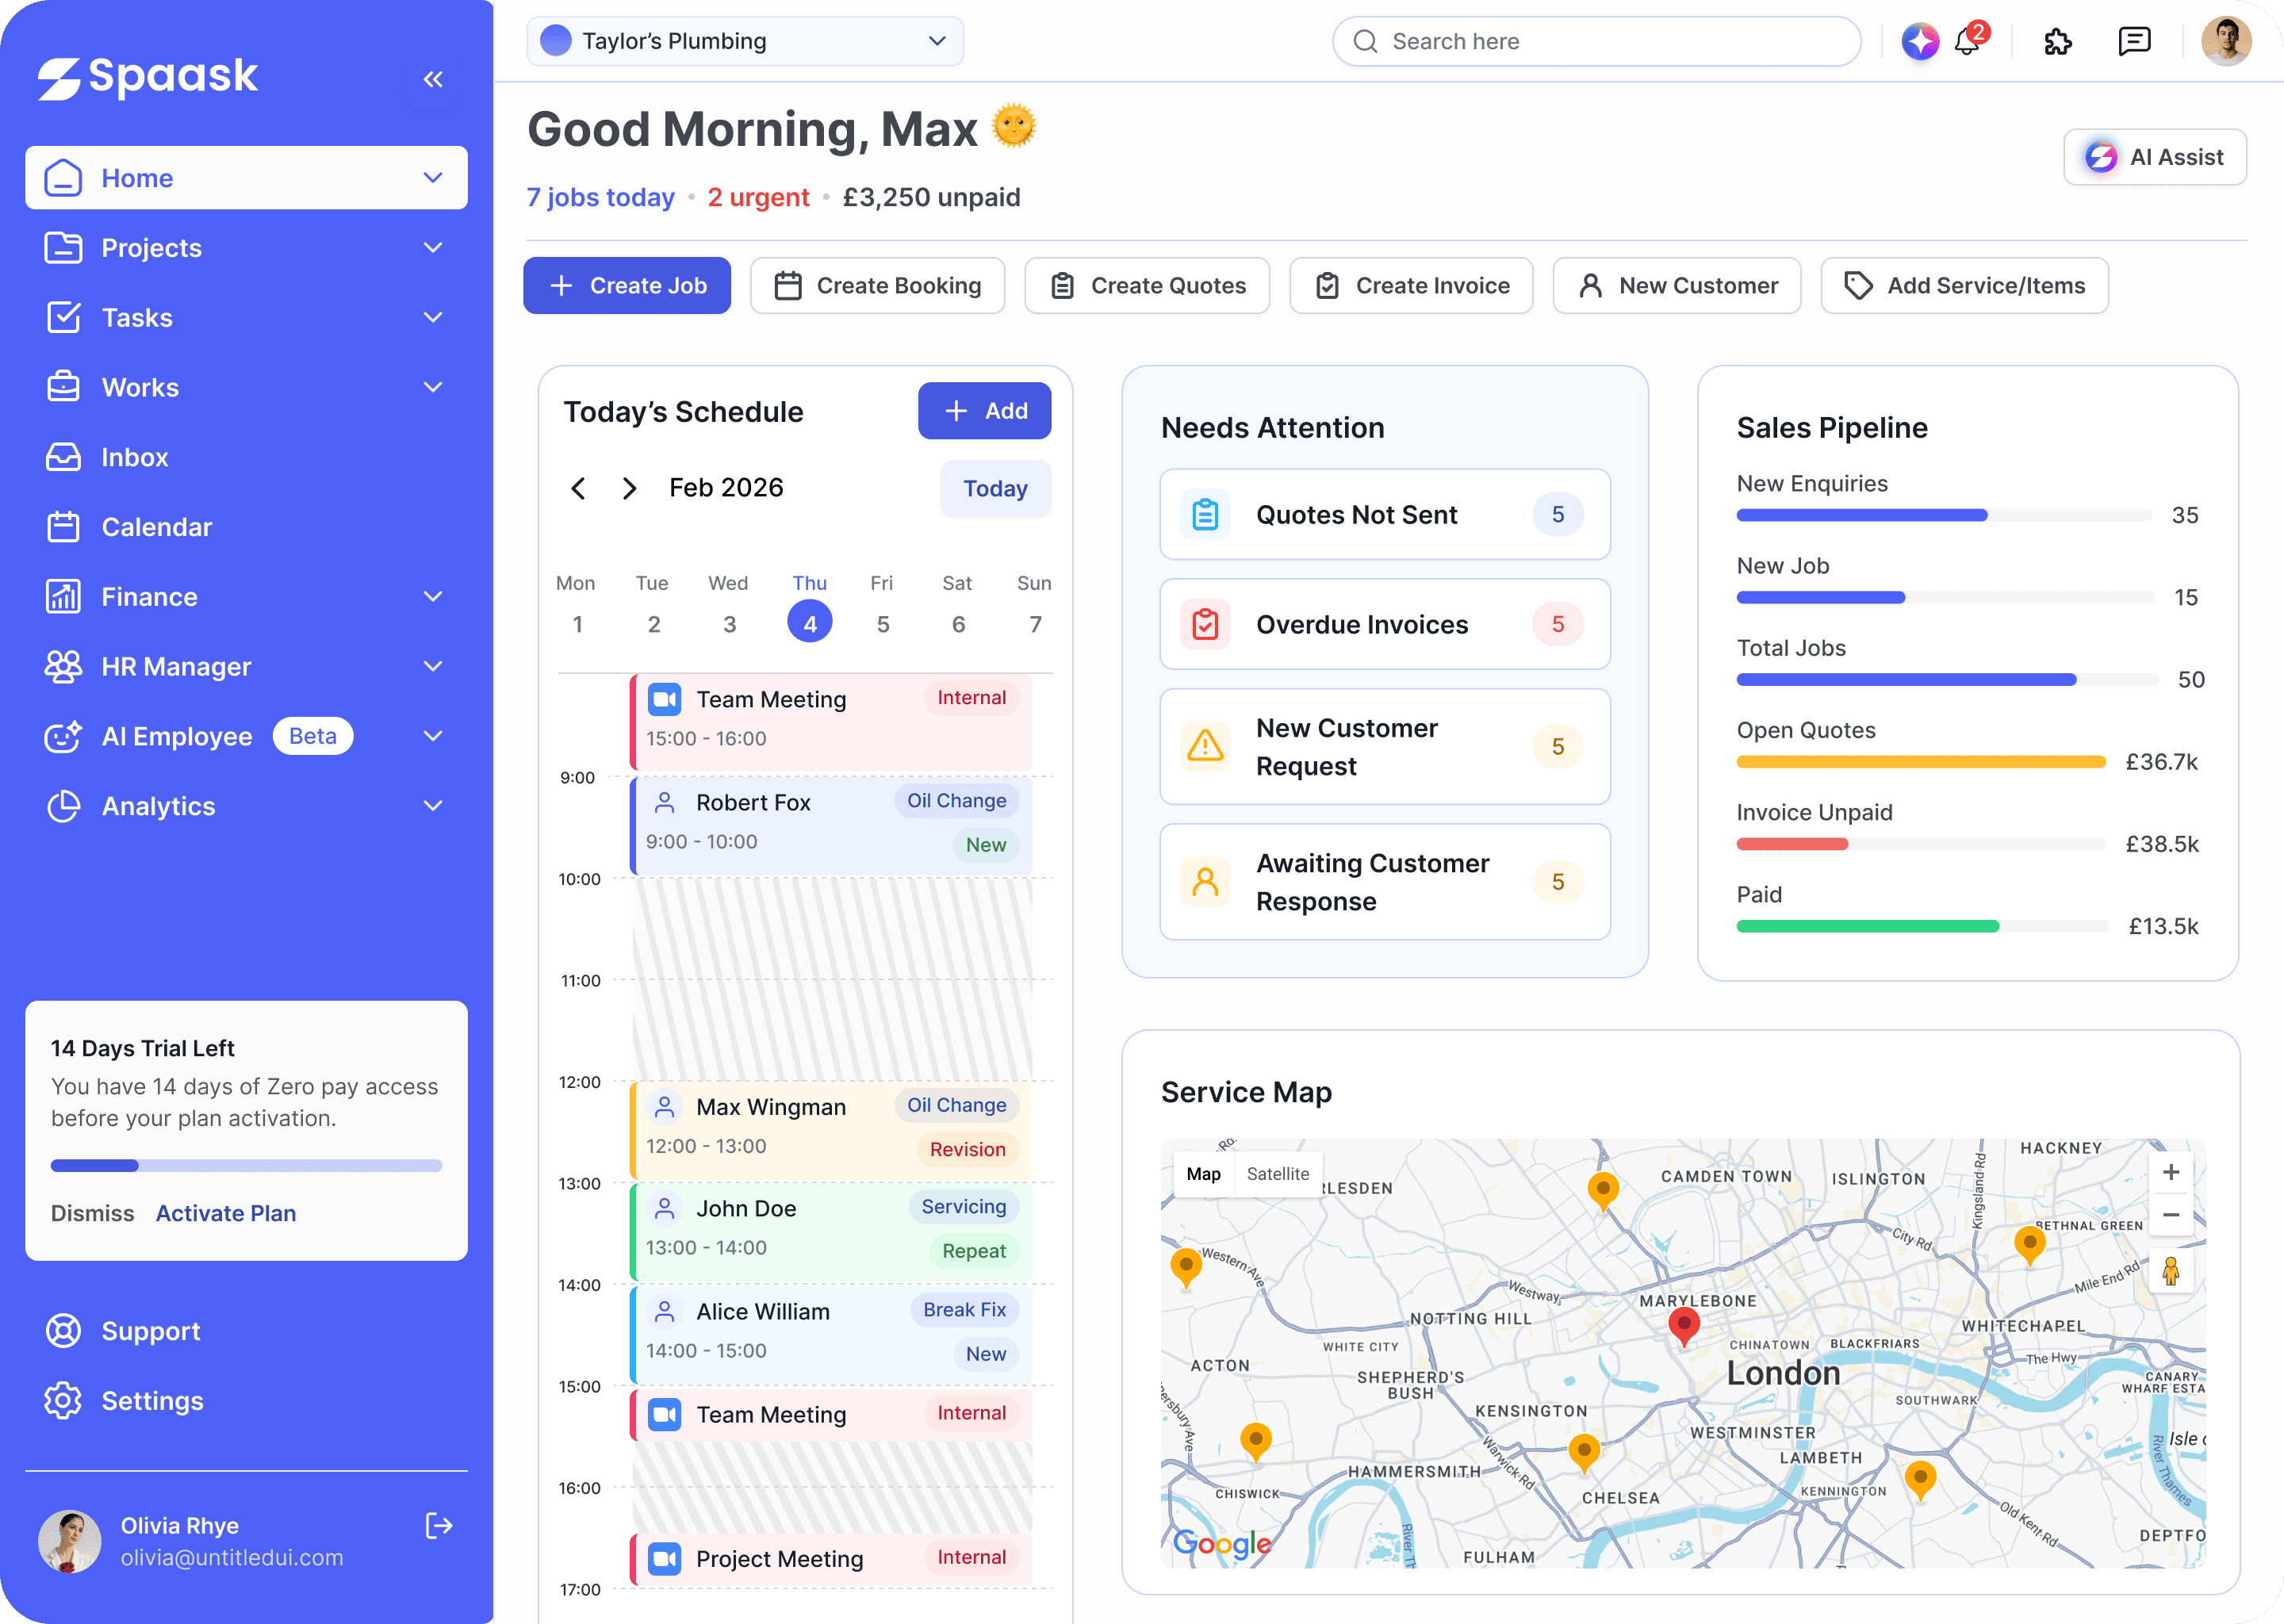Click the Create Invoice button
Screen dimensions: 2284x1624
(x=1411, y=286)
